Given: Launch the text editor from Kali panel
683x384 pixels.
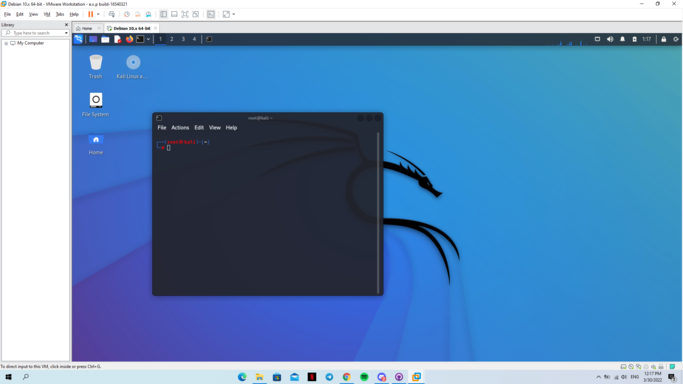Looking at the screenshot, I should pos(117,39).
